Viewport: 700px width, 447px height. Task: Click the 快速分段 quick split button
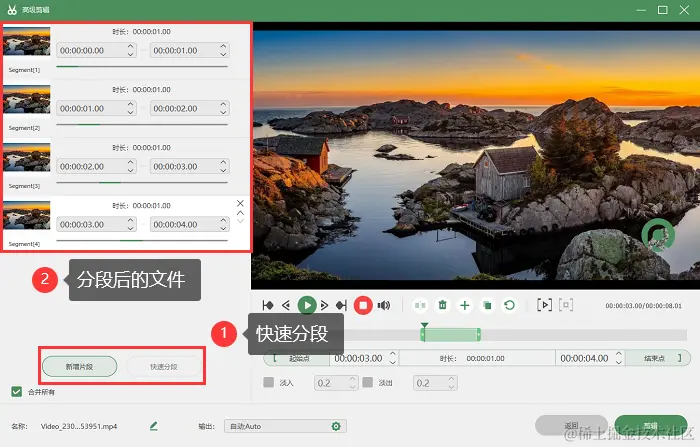coord(164,367)
